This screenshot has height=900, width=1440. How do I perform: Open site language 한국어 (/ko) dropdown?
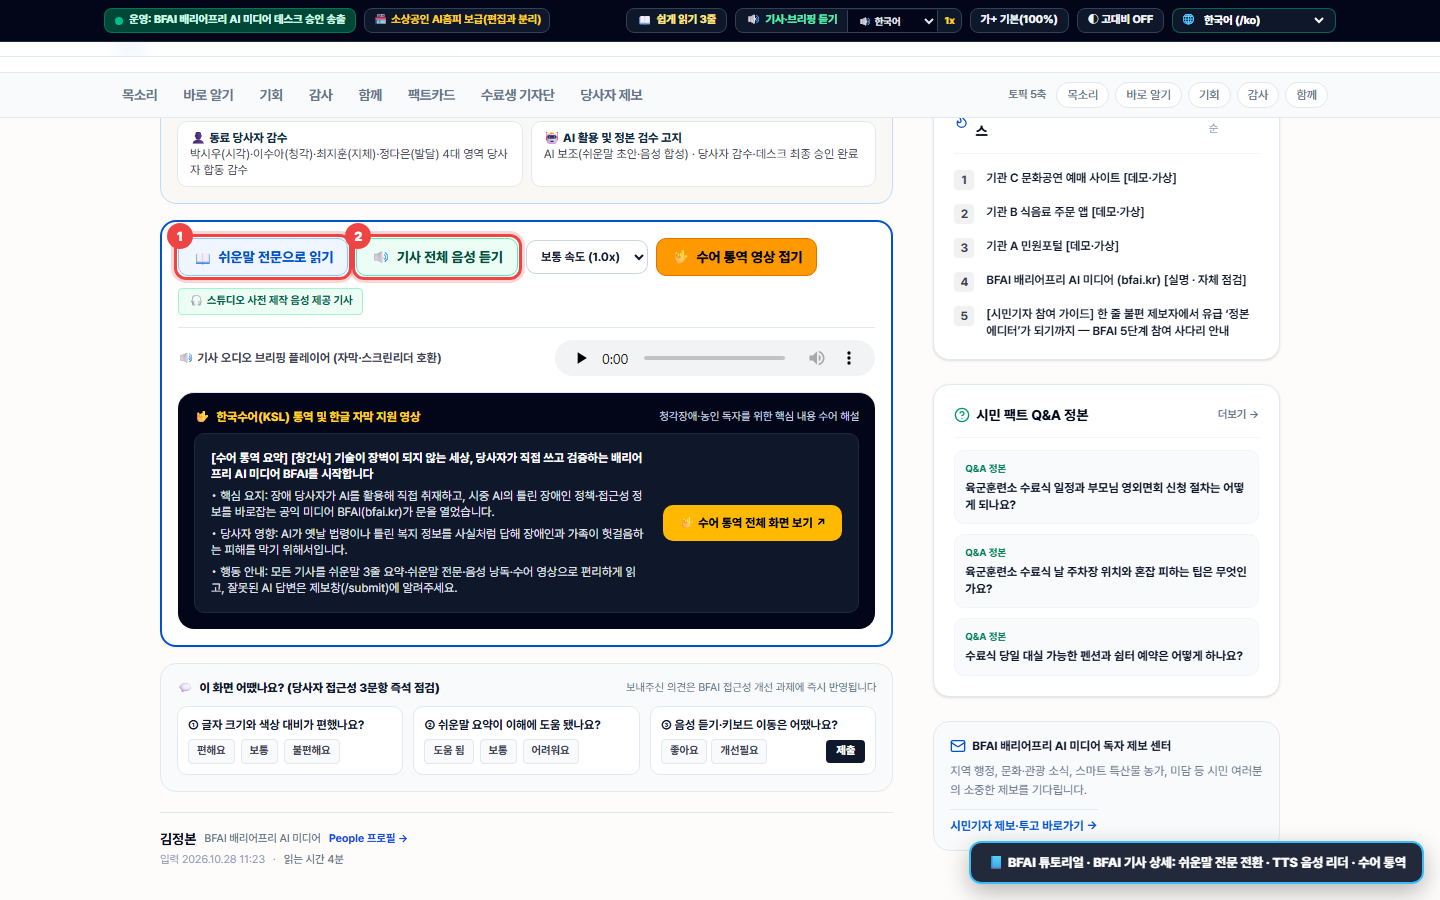pos(1253,20)
